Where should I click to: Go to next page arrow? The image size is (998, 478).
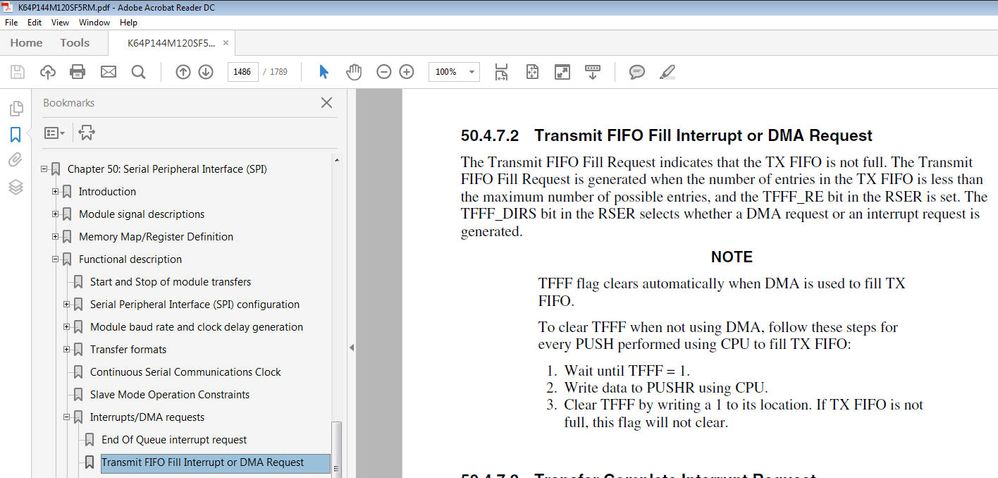tap(206, 72)
